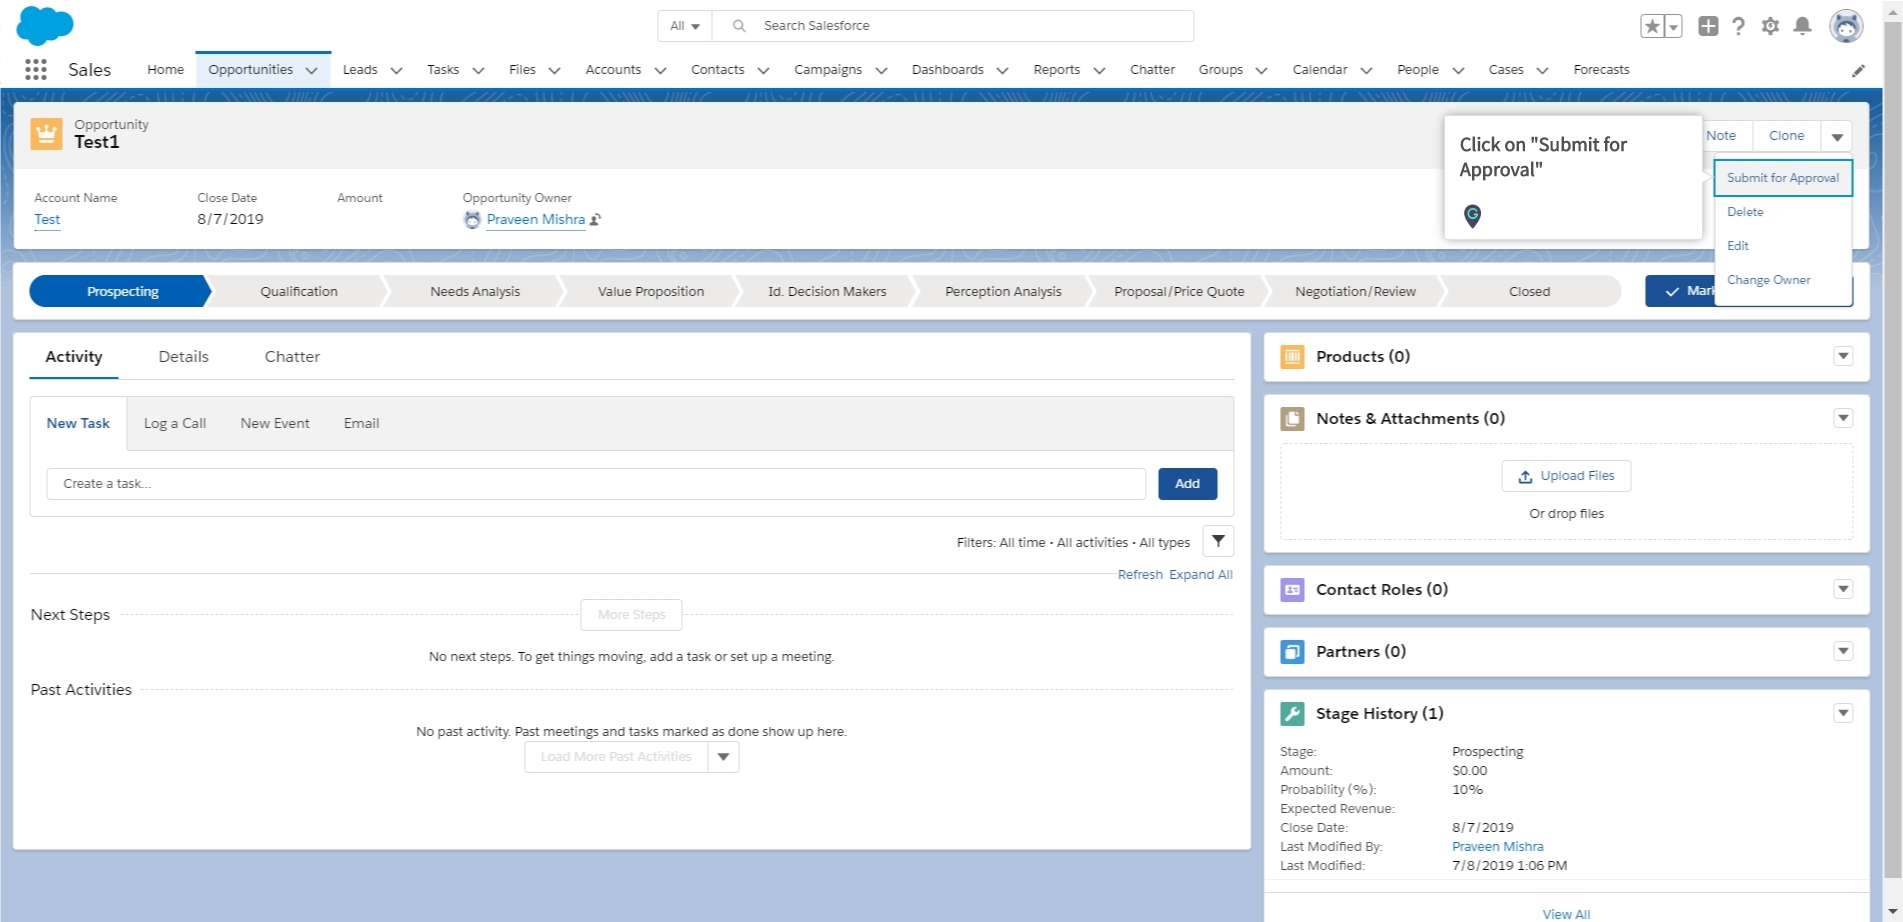The image size is (1903, 922).
Task: Open the Praveen Mishra owner link
Action: (536, 220)
